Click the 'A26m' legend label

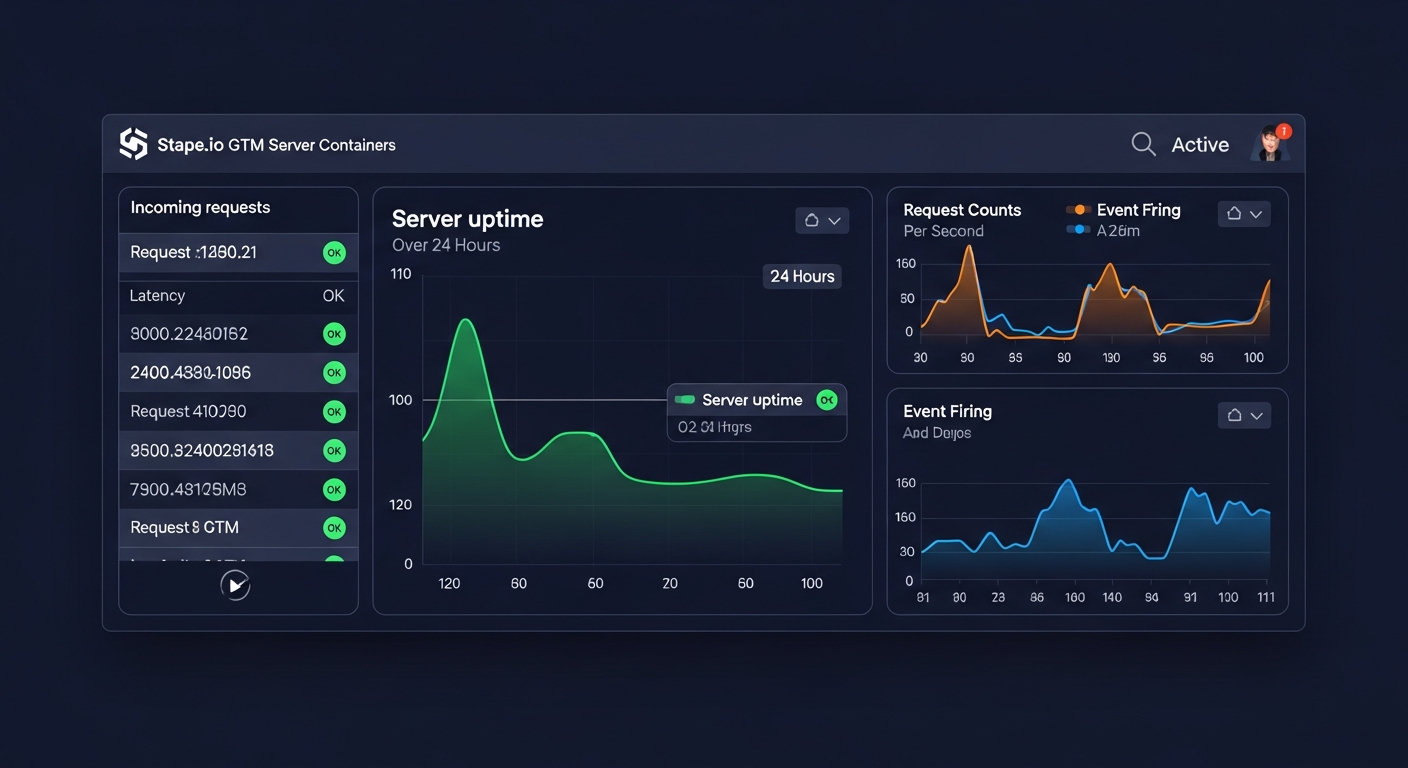pyautogui.click(x=1118, y=231)
